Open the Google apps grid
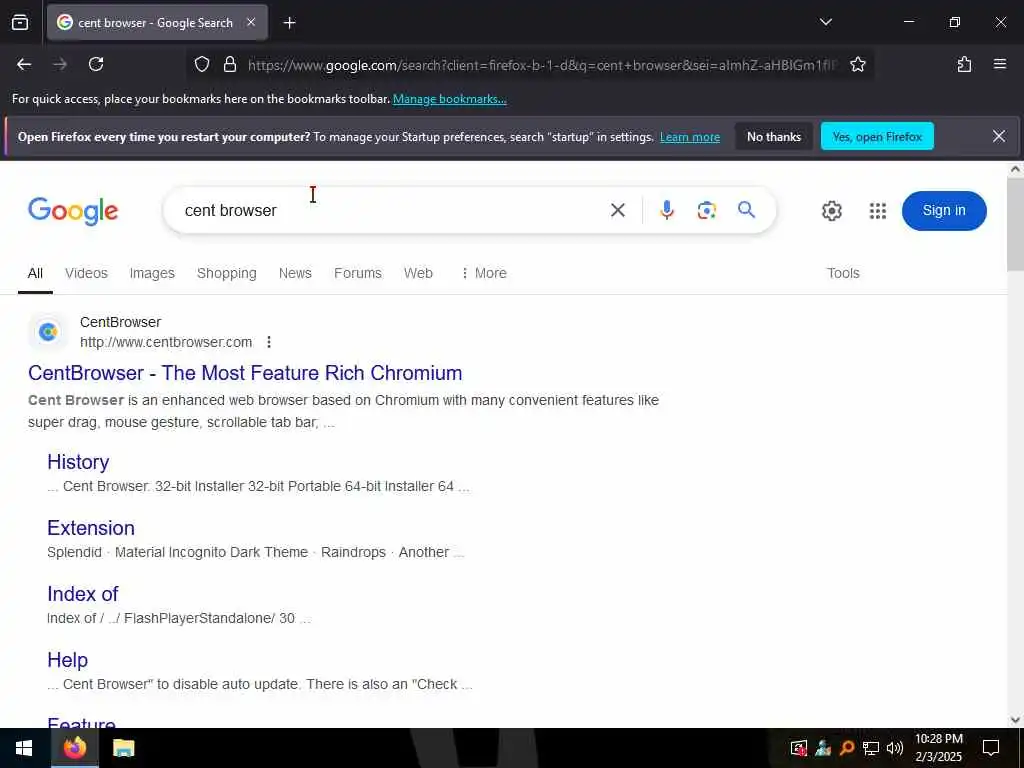This screenshot has width=1024, height=768. pos(878,211)
